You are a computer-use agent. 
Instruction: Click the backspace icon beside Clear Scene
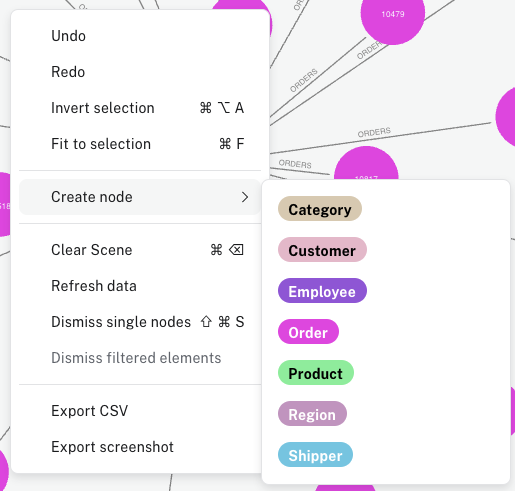tap(236, 250)
